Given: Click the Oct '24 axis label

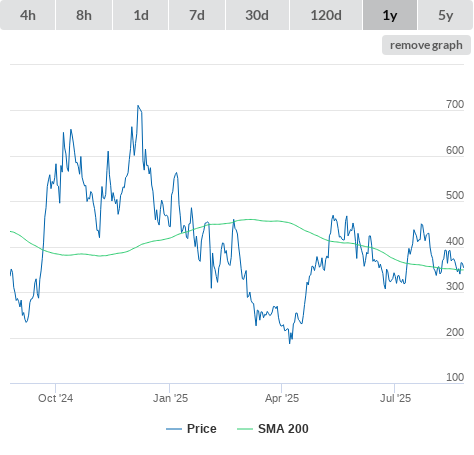Looking at the screenshot, I should click(x=55, y=398).
